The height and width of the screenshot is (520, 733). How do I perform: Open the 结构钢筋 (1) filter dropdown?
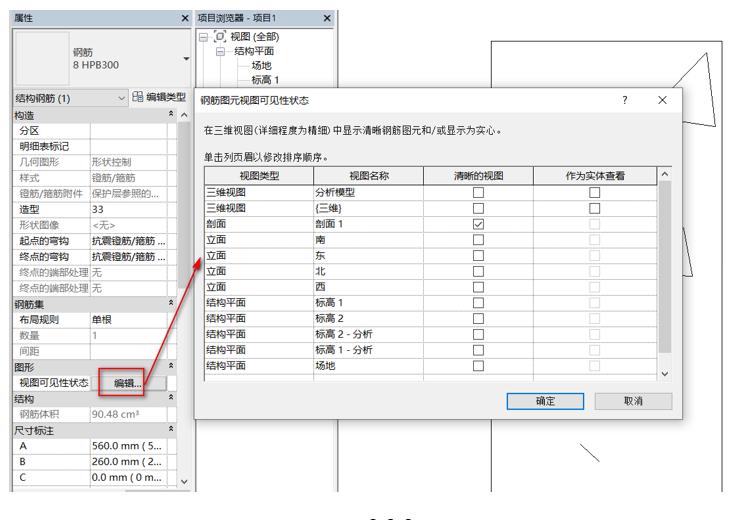point(122,98)
